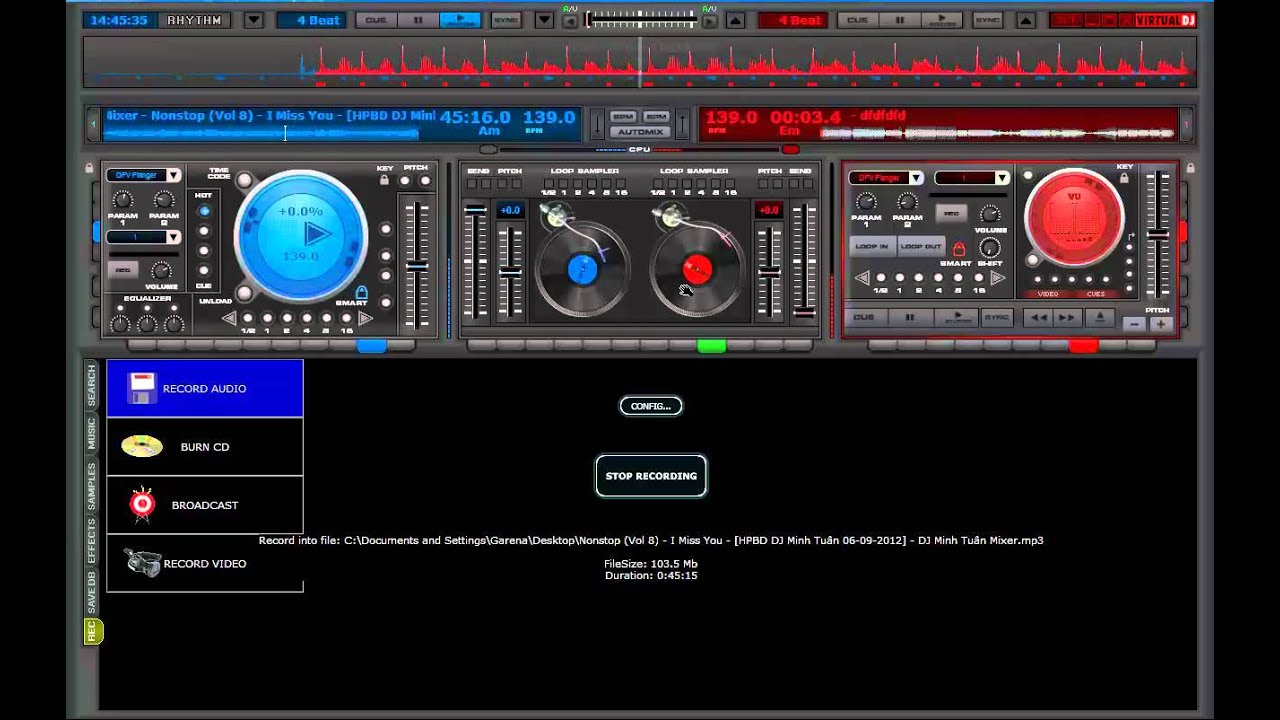Open the SAVE DB side tab

point(91,592)
